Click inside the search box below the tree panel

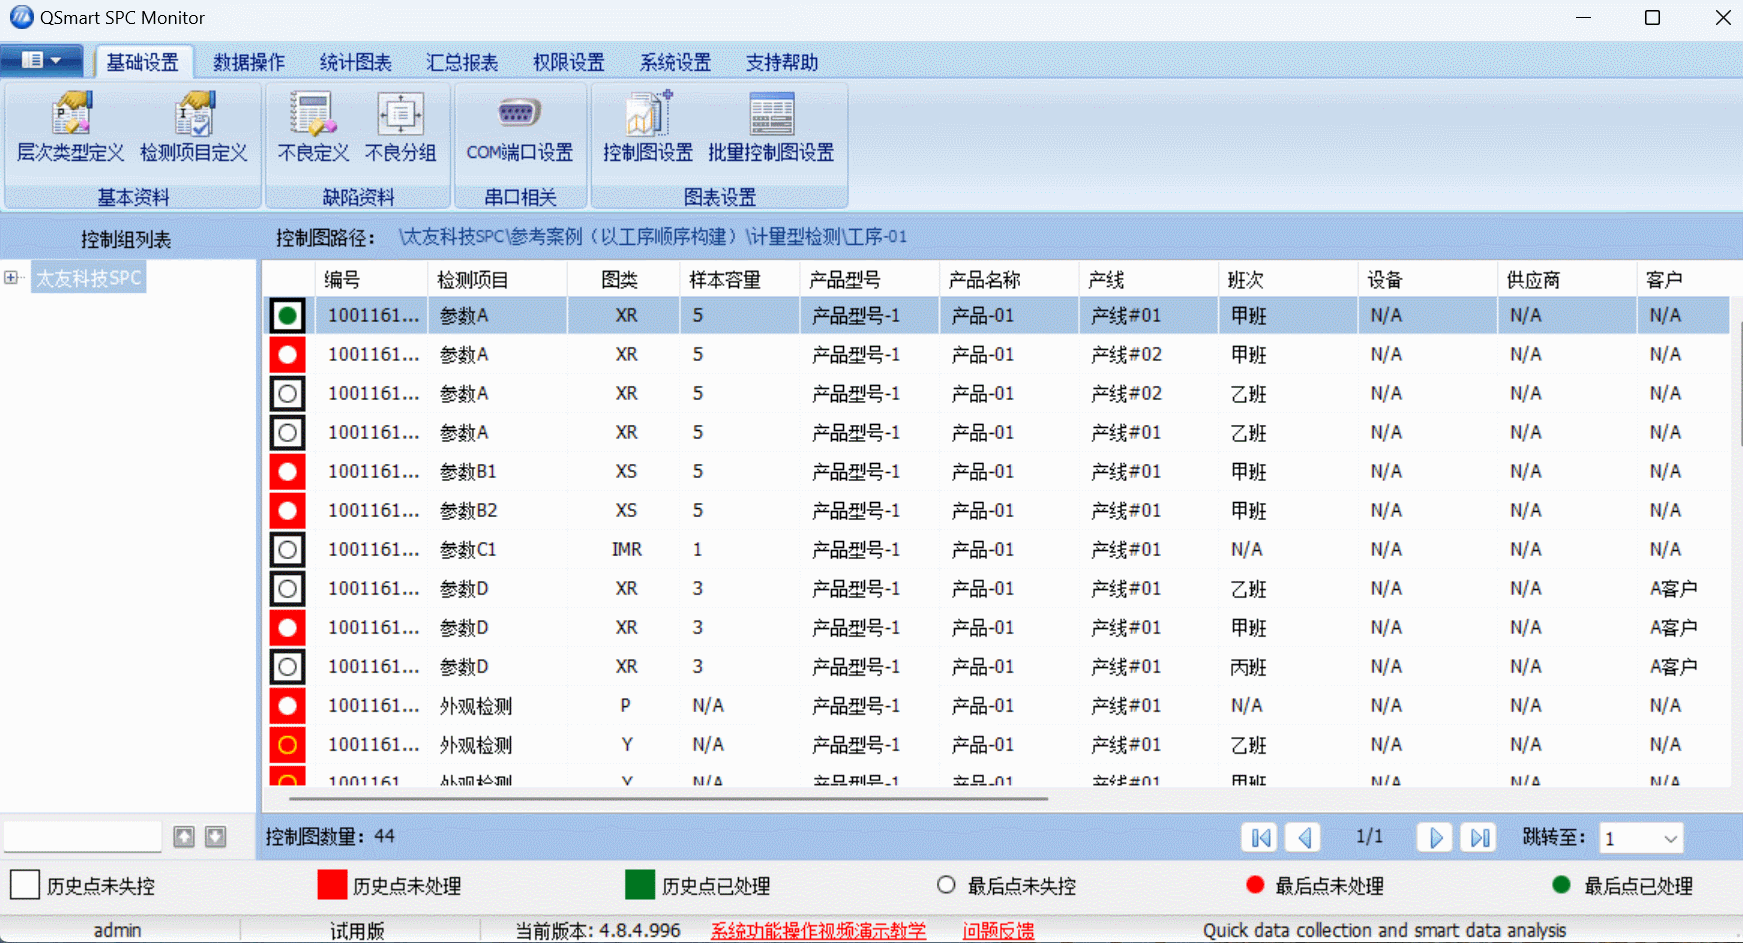click(82, 836)
